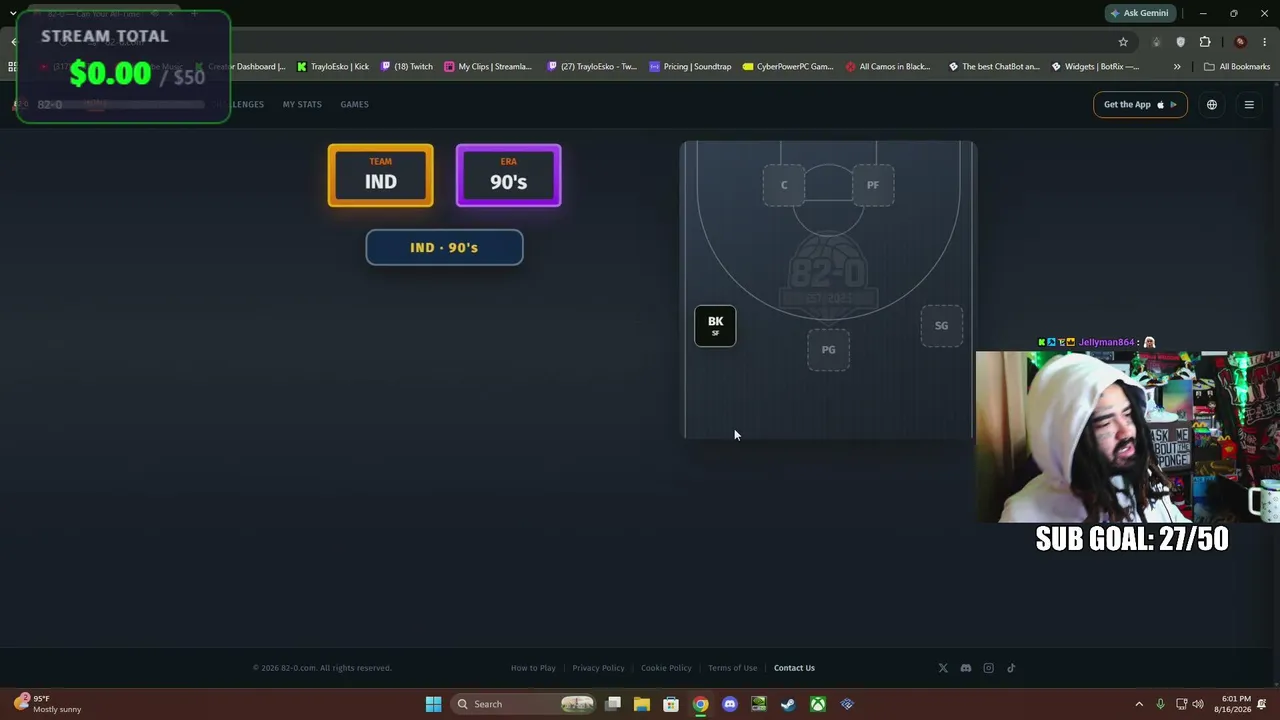1280x720 pixels.
Task: Open Microsoft Store from the taskbar
Action: pyautogui.click(x=671, y=704)
